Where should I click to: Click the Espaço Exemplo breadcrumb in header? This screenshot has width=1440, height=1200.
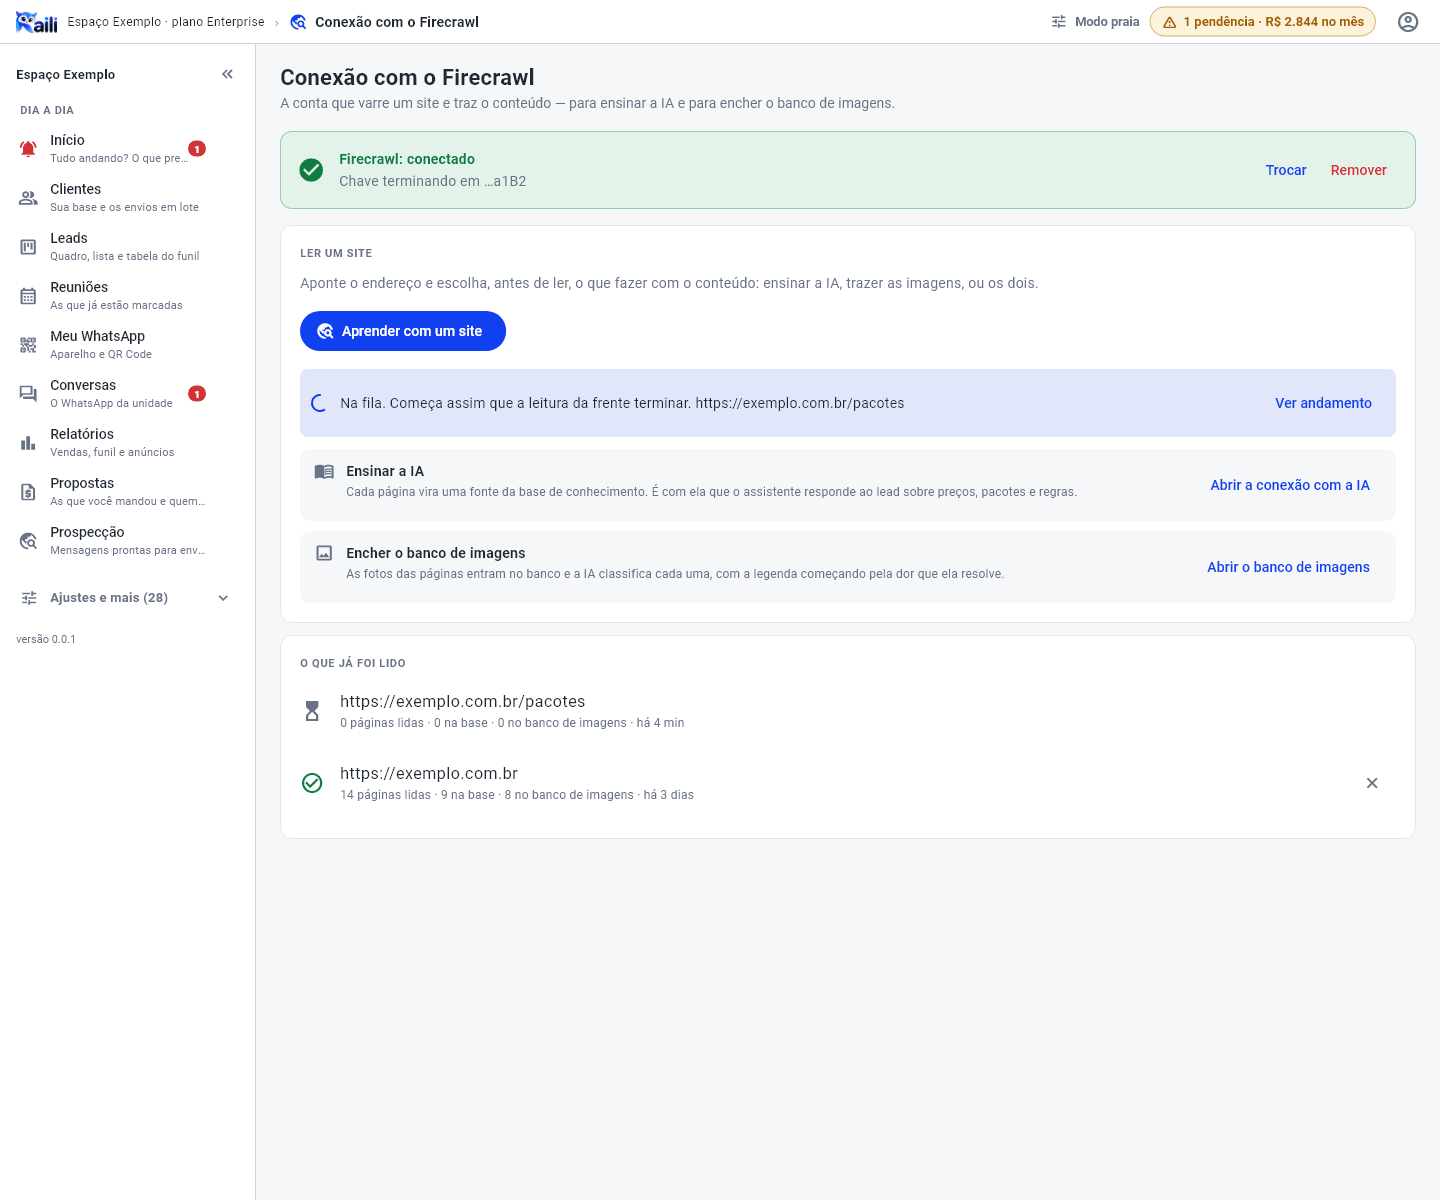pos(166,22)
